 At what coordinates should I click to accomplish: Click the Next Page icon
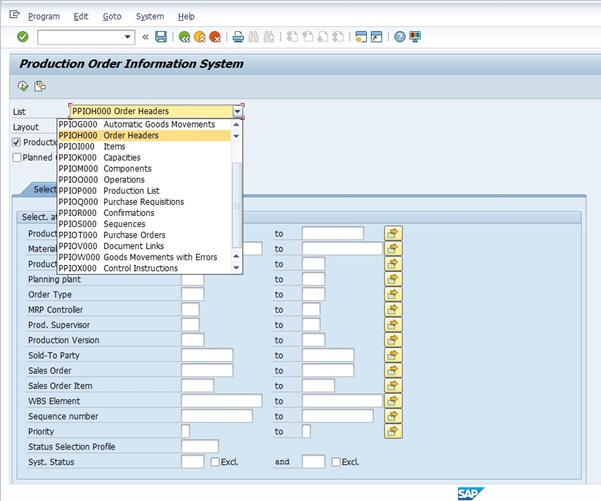[323, 37]
